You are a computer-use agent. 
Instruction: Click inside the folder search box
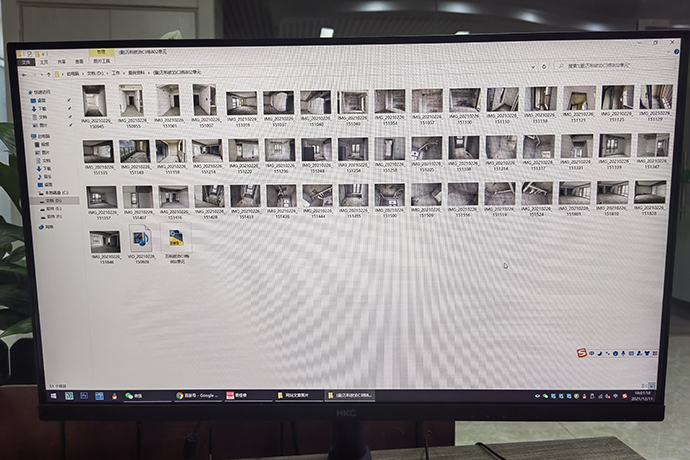click(614, 65)
